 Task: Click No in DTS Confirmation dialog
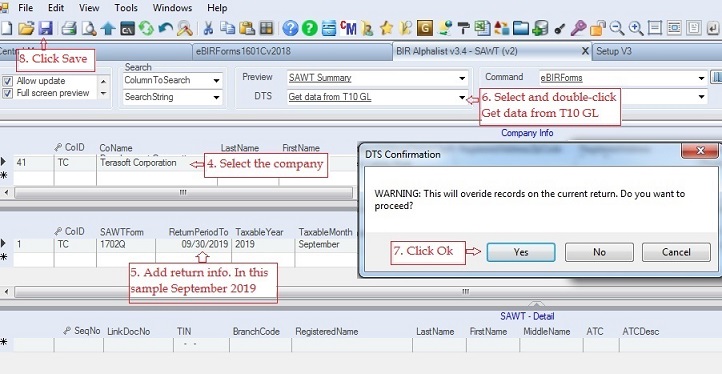(599, 252)
